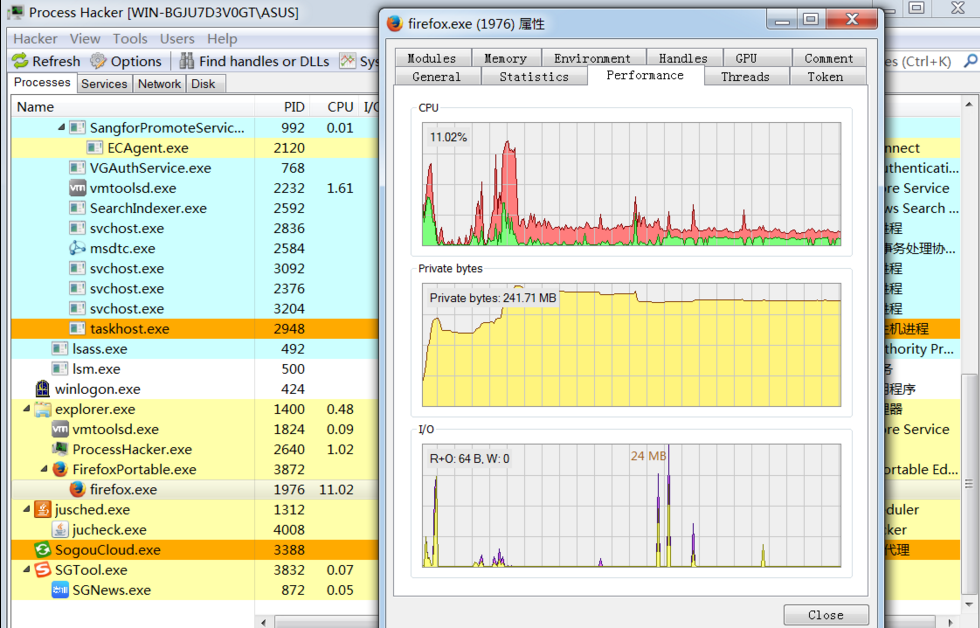The image size is (980, 628).
Task: Click the search box field
Action: (930, 60)
